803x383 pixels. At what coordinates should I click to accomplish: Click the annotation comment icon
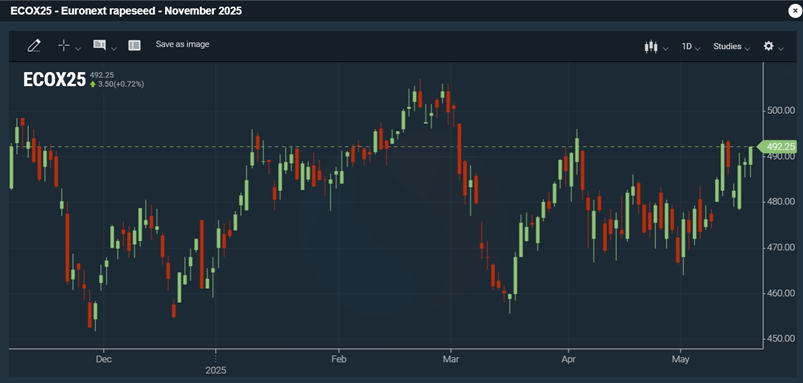[x=99, y=45]
